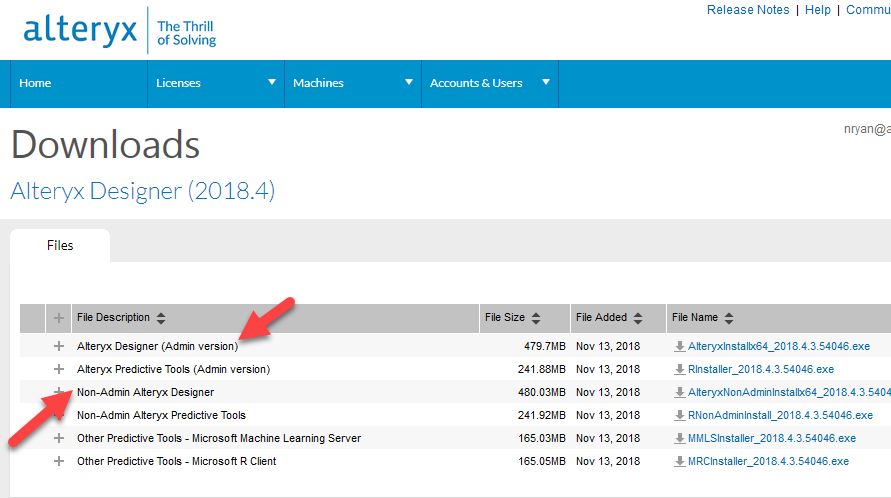Select Non-Admin Alteryx Predictive Tools description
891x498 pixels.
pos(161,416)
